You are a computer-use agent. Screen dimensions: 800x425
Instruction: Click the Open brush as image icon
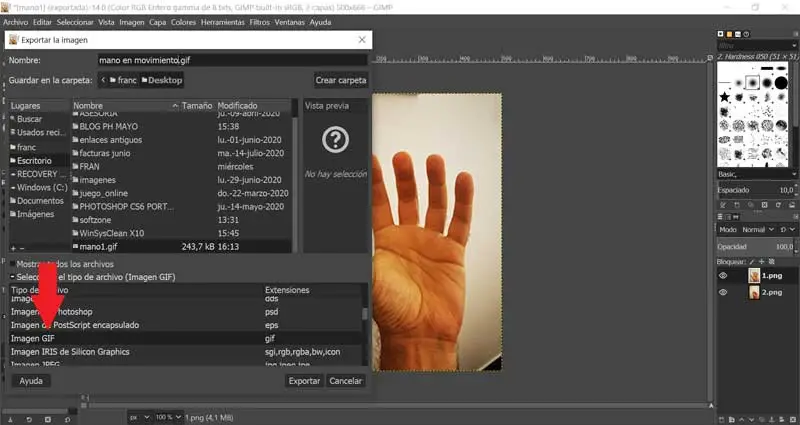pyautogui.click(x=792, y=205)
